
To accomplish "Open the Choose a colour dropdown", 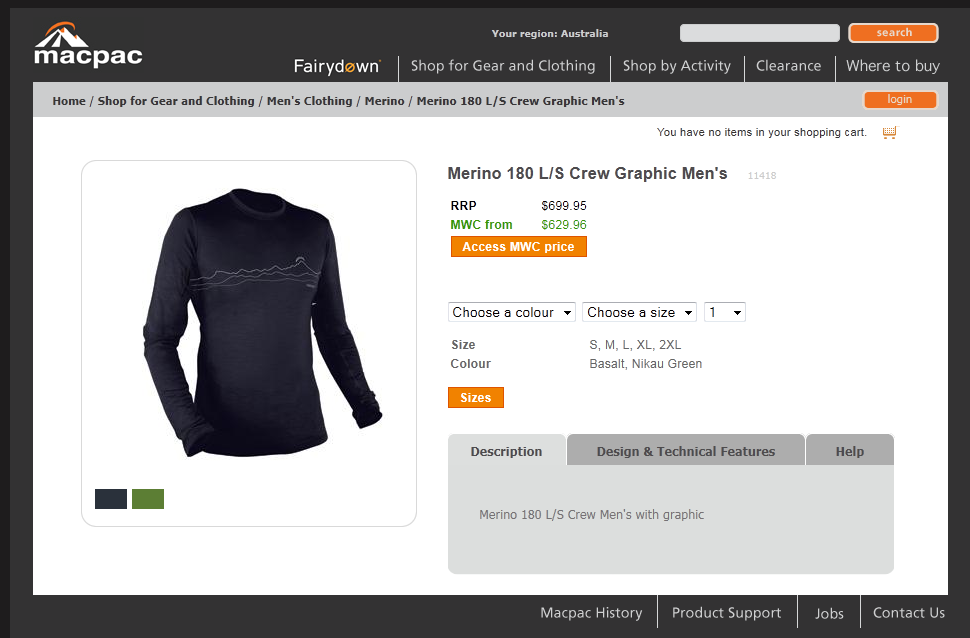I will click(512, 312).
